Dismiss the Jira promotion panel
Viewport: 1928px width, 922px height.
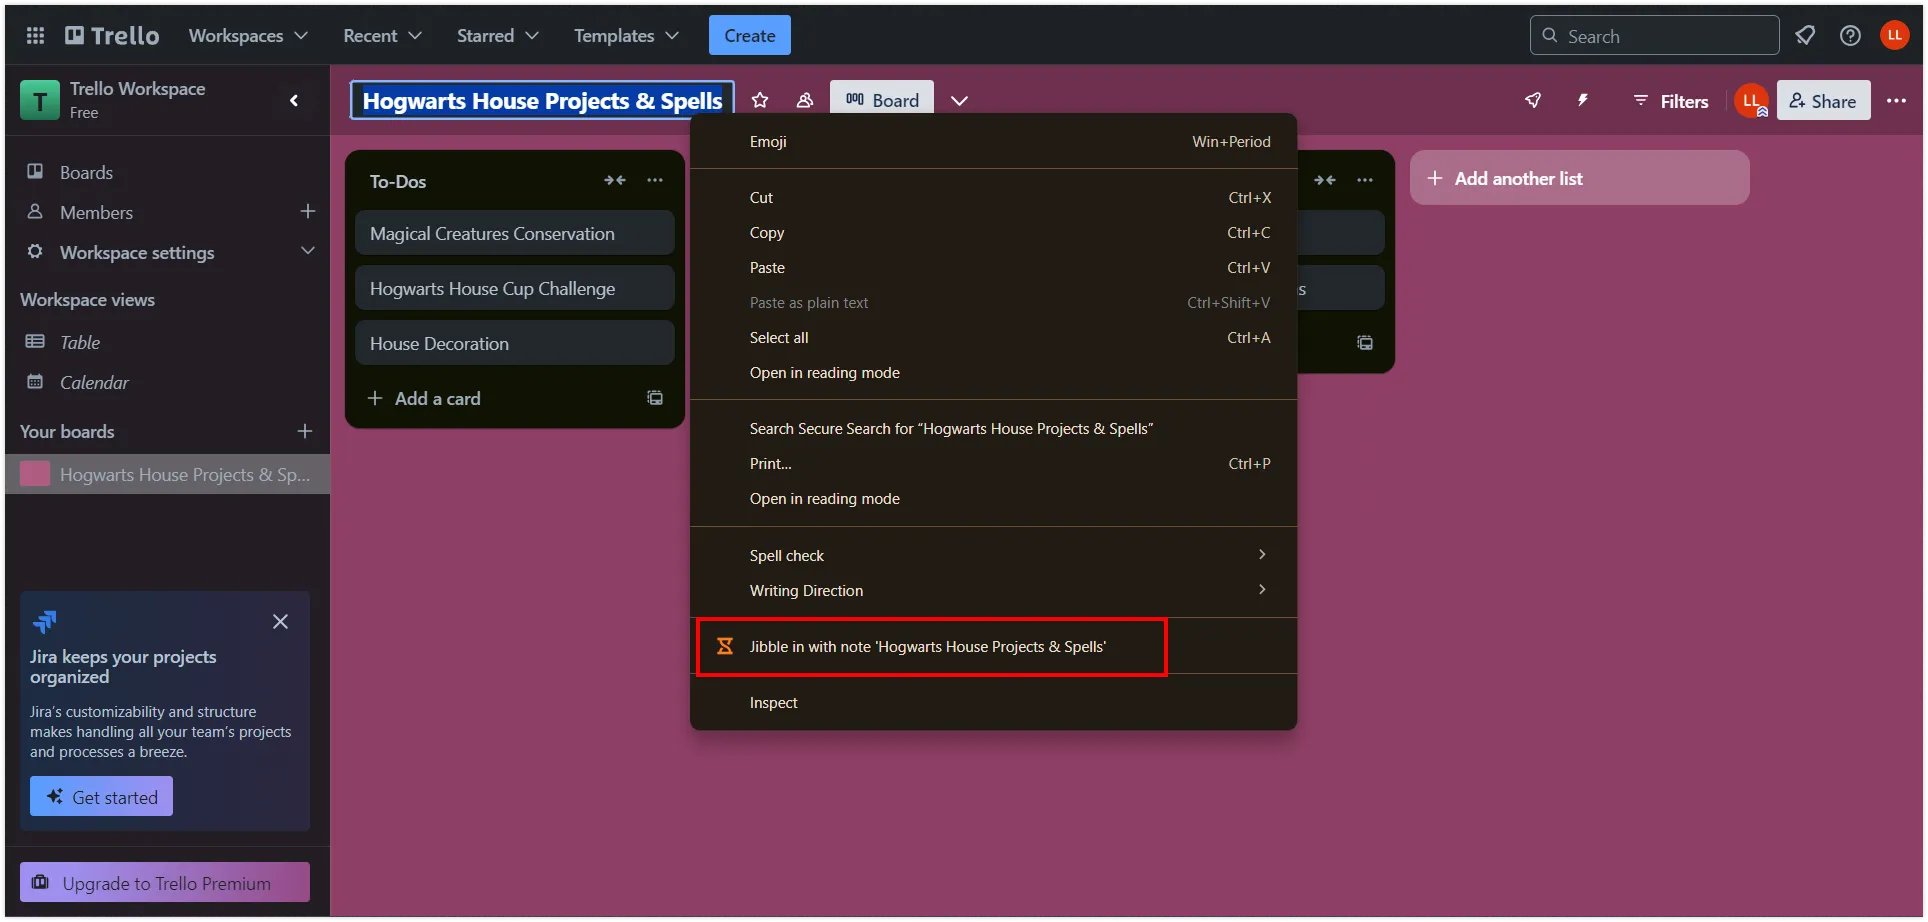click(280, 622)
